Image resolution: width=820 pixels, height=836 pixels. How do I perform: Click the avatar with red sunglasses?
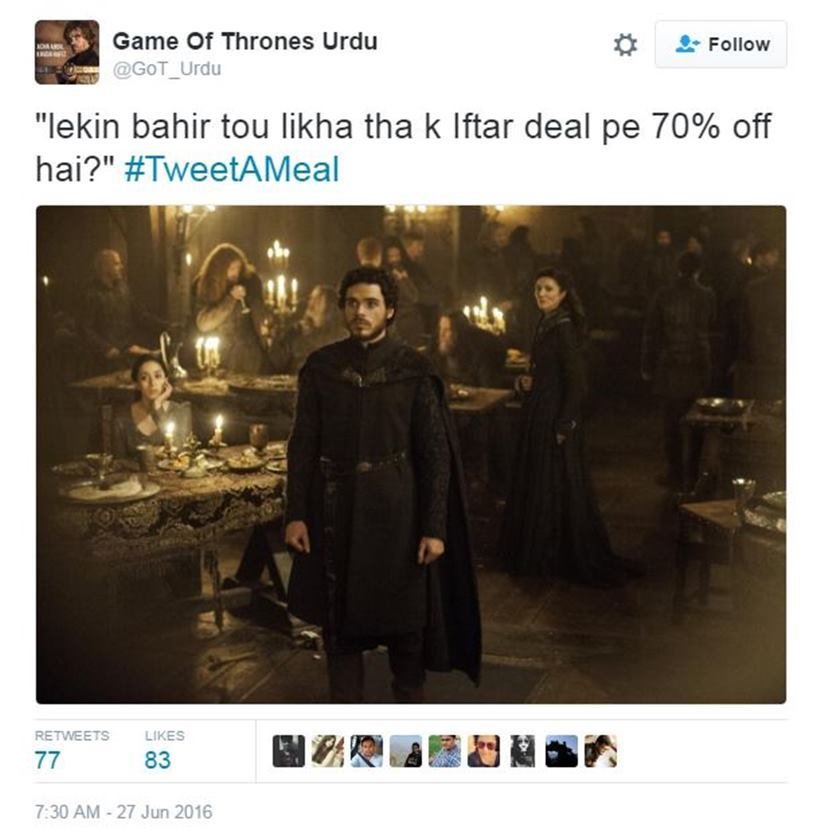pos(484,751)
